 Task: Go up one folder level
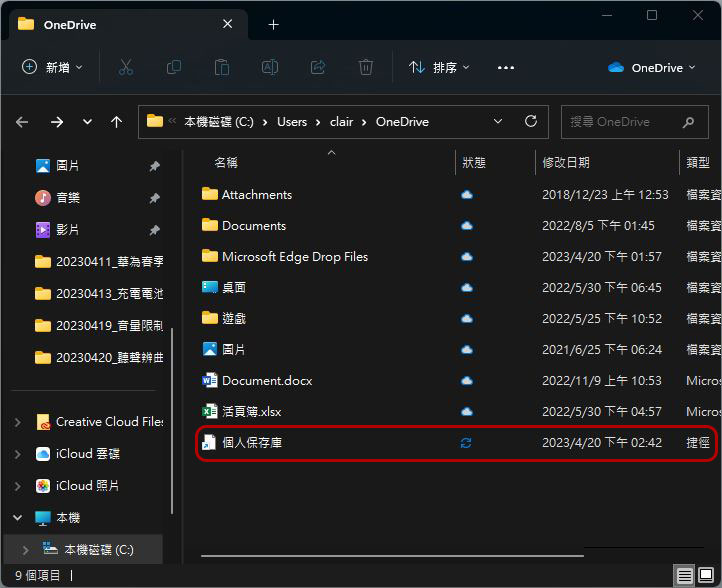point(116,122)
